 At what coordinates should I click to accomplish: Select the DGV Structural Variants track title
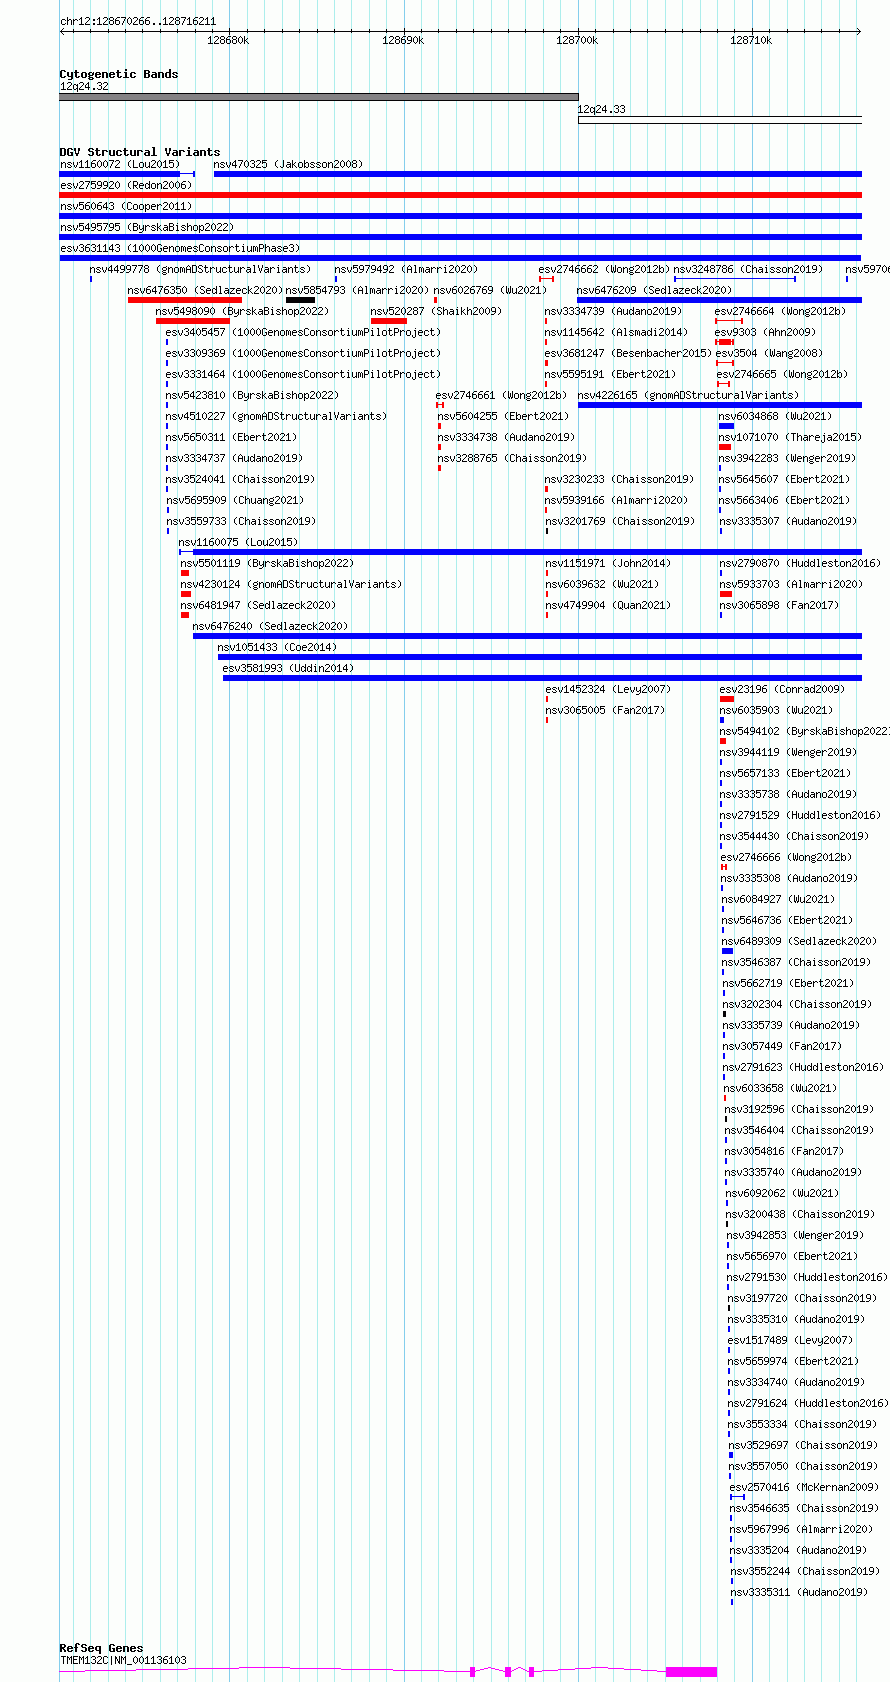click(140, 152)
